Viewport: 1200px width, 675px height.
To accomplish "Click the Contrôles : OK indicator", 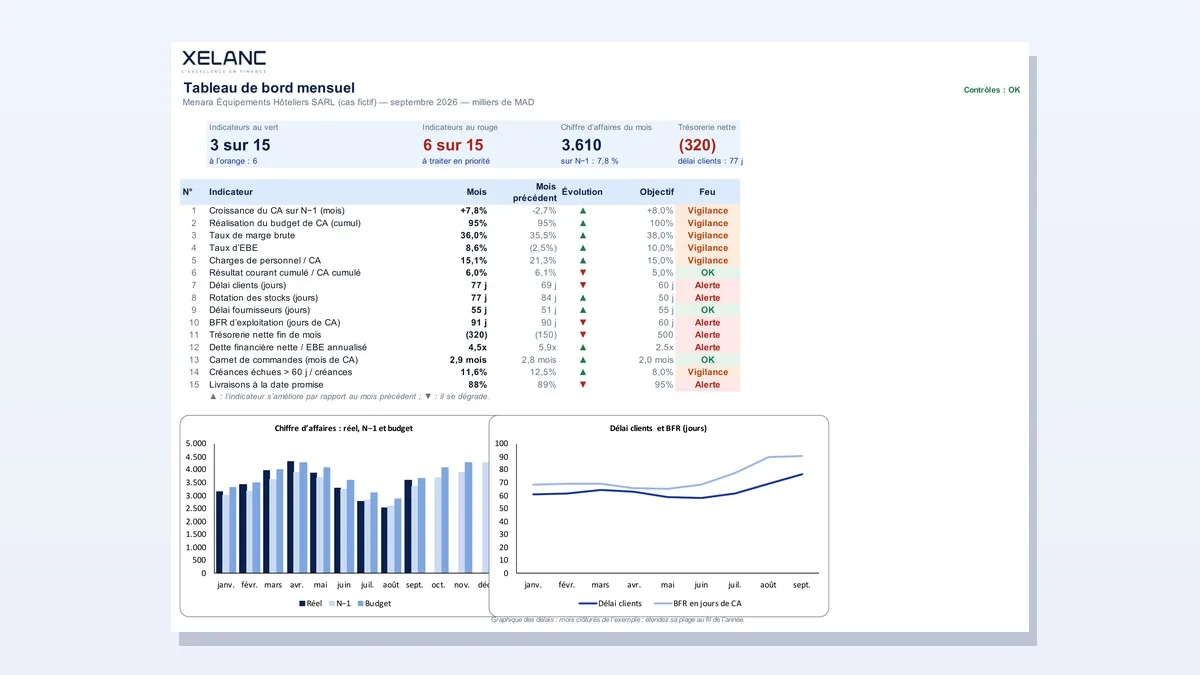I will (992, 90).
